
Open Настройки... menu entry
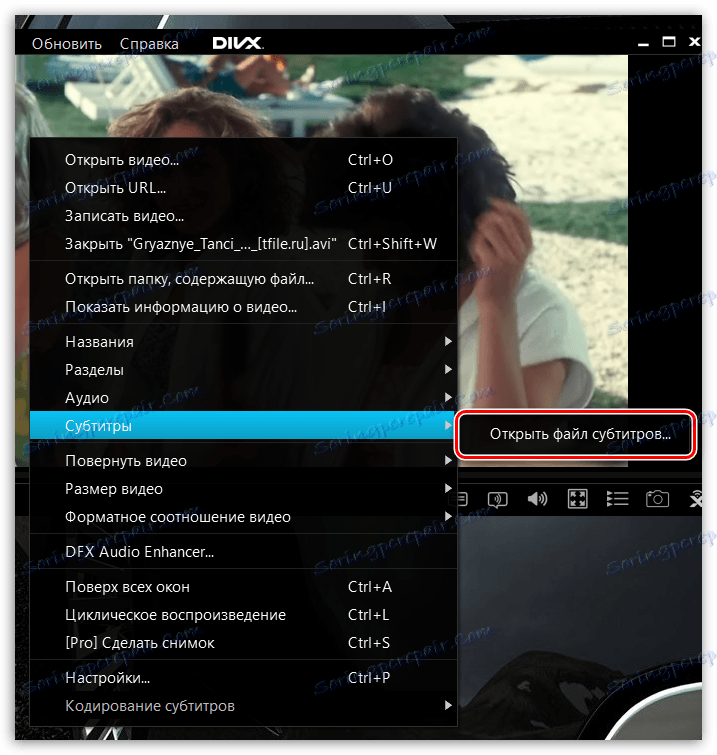243,678
